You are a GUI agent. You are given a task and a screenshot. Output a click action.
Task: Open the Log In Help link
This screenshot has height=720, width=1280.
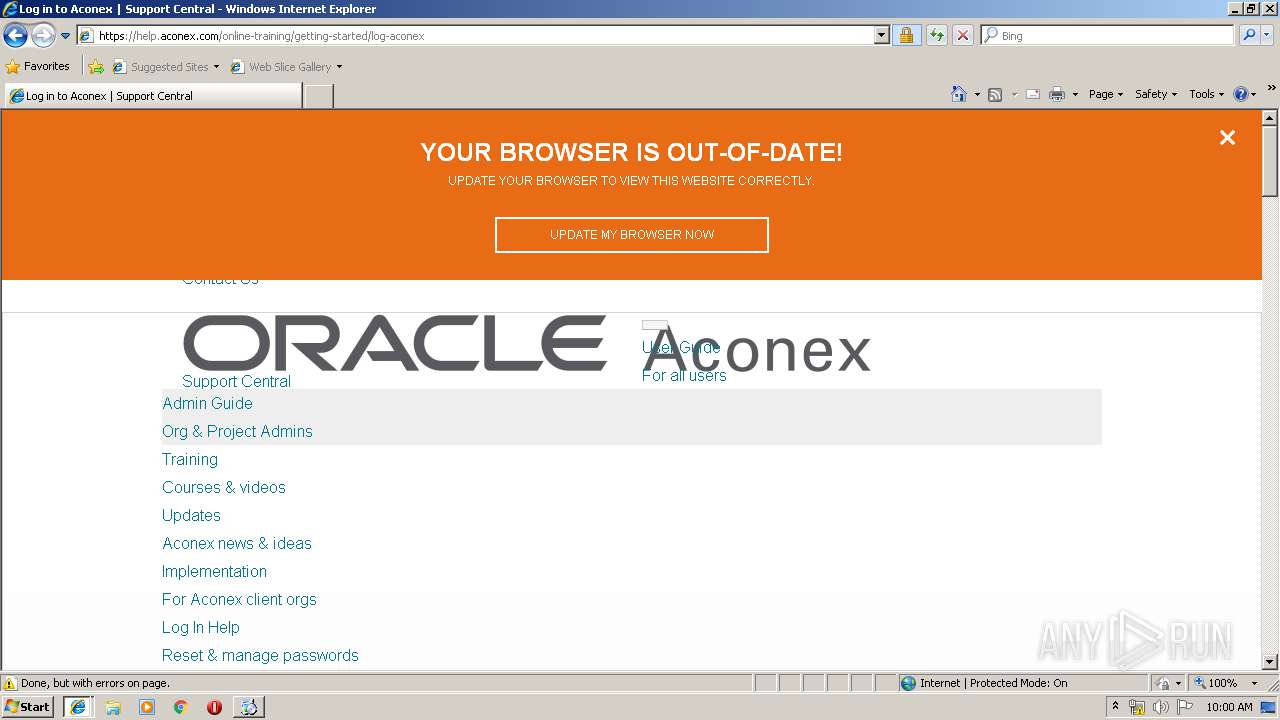click(x=201, y=627)
